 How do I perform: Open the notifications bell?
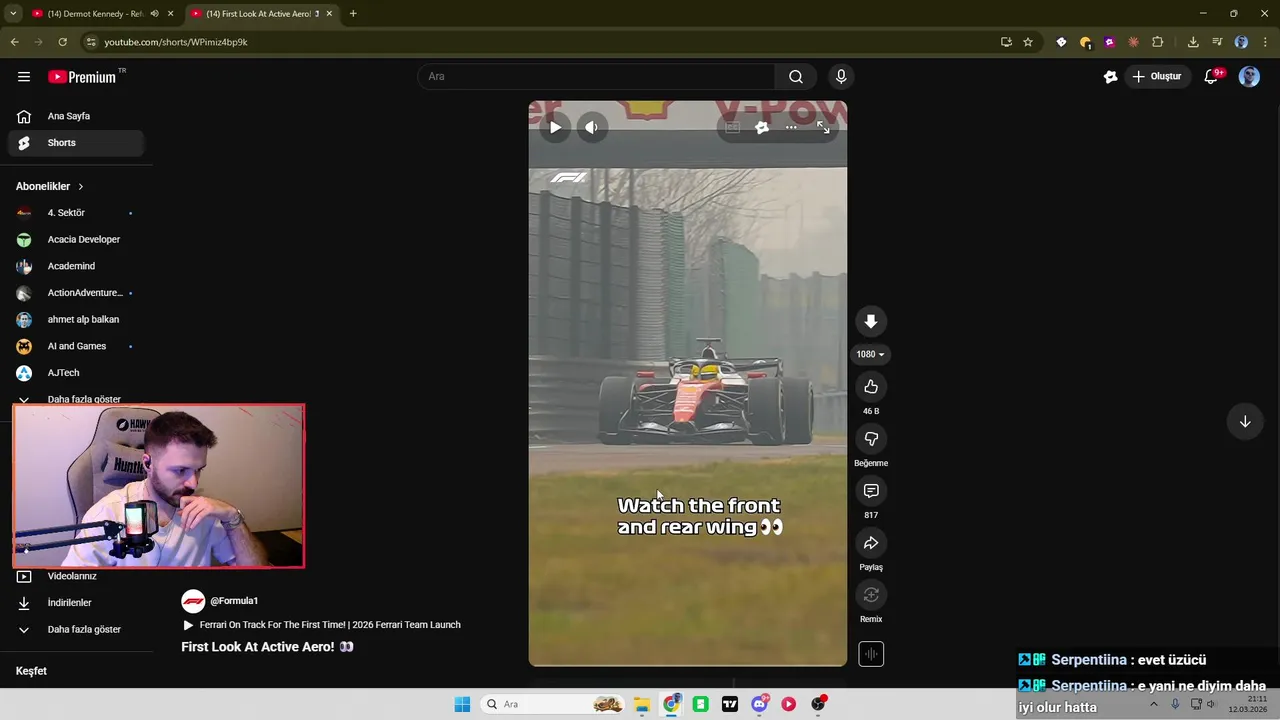tap(1211, 77)
